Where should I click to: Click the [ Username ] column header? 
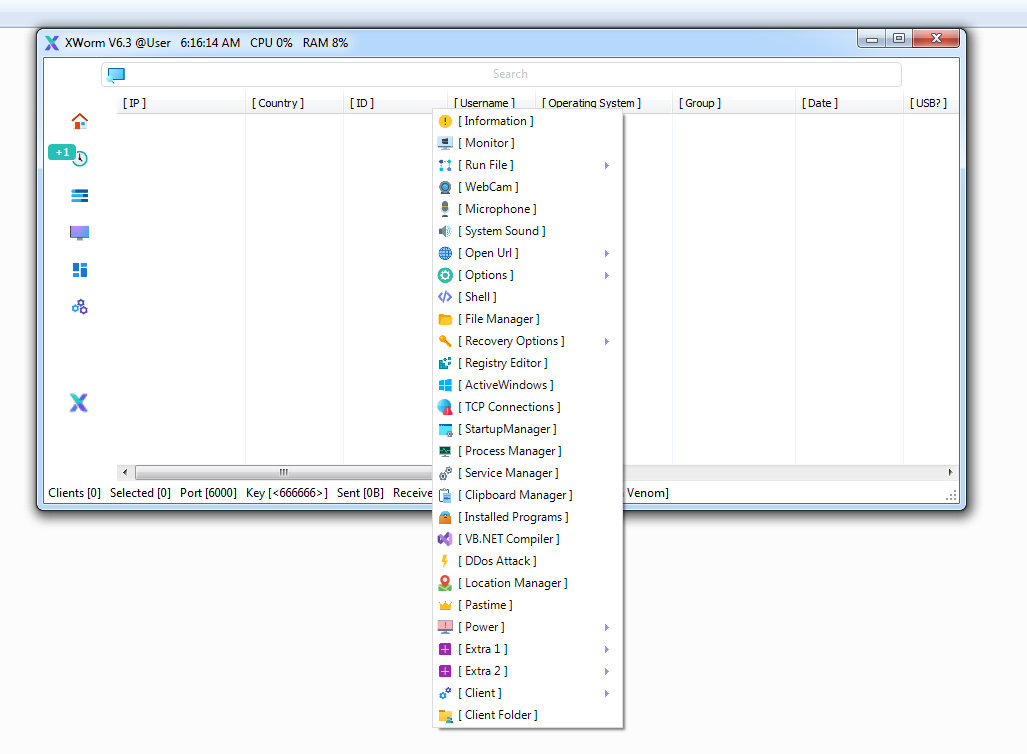tap(485, 102)
